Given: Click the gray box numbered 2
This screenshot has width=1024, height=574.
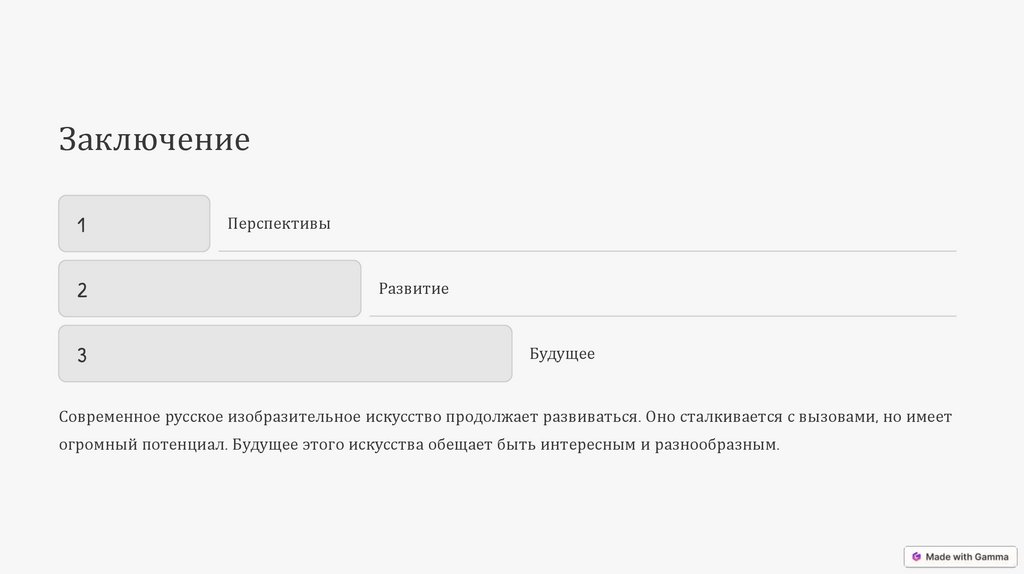Looking at the screenshot, I should [x=209, y=289].
